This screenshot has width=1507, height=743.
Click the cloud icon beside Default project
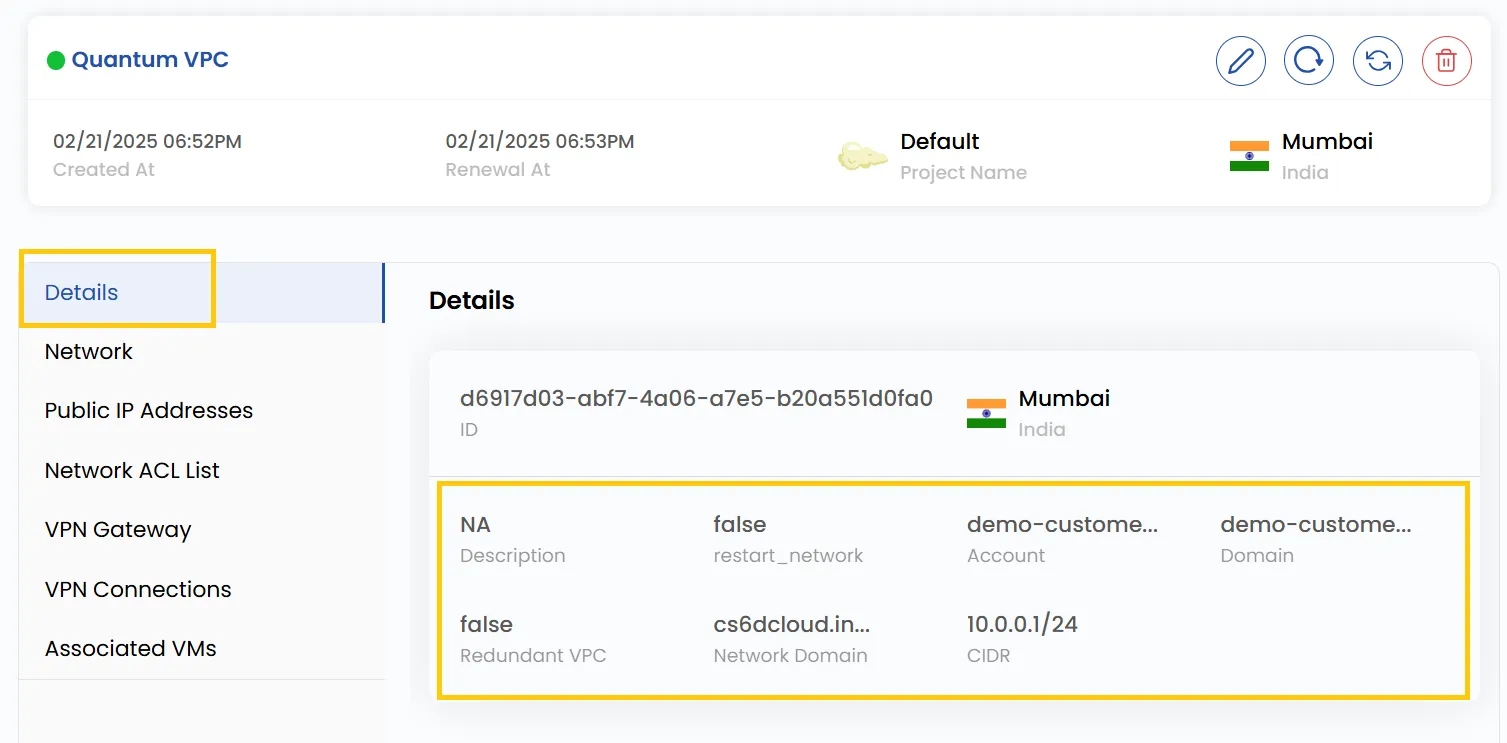coord(862,156)
